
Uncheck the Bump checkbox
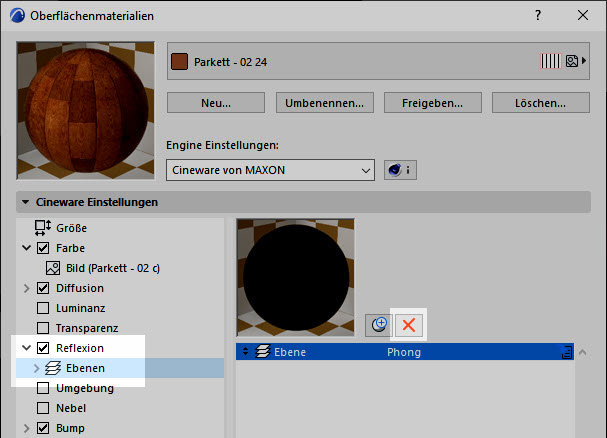coord(43,428)
